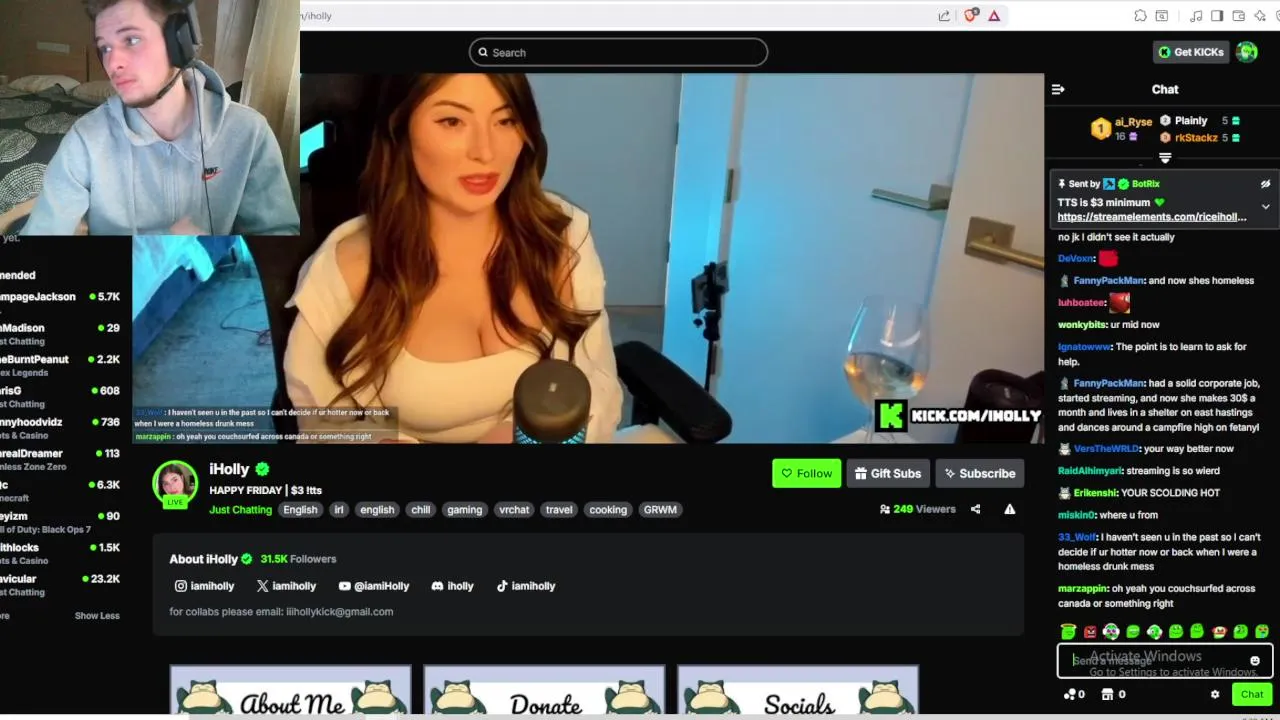1280x720 pixels.
Task: Open iamiholly Instagram link
Action: tap(205, 586)
